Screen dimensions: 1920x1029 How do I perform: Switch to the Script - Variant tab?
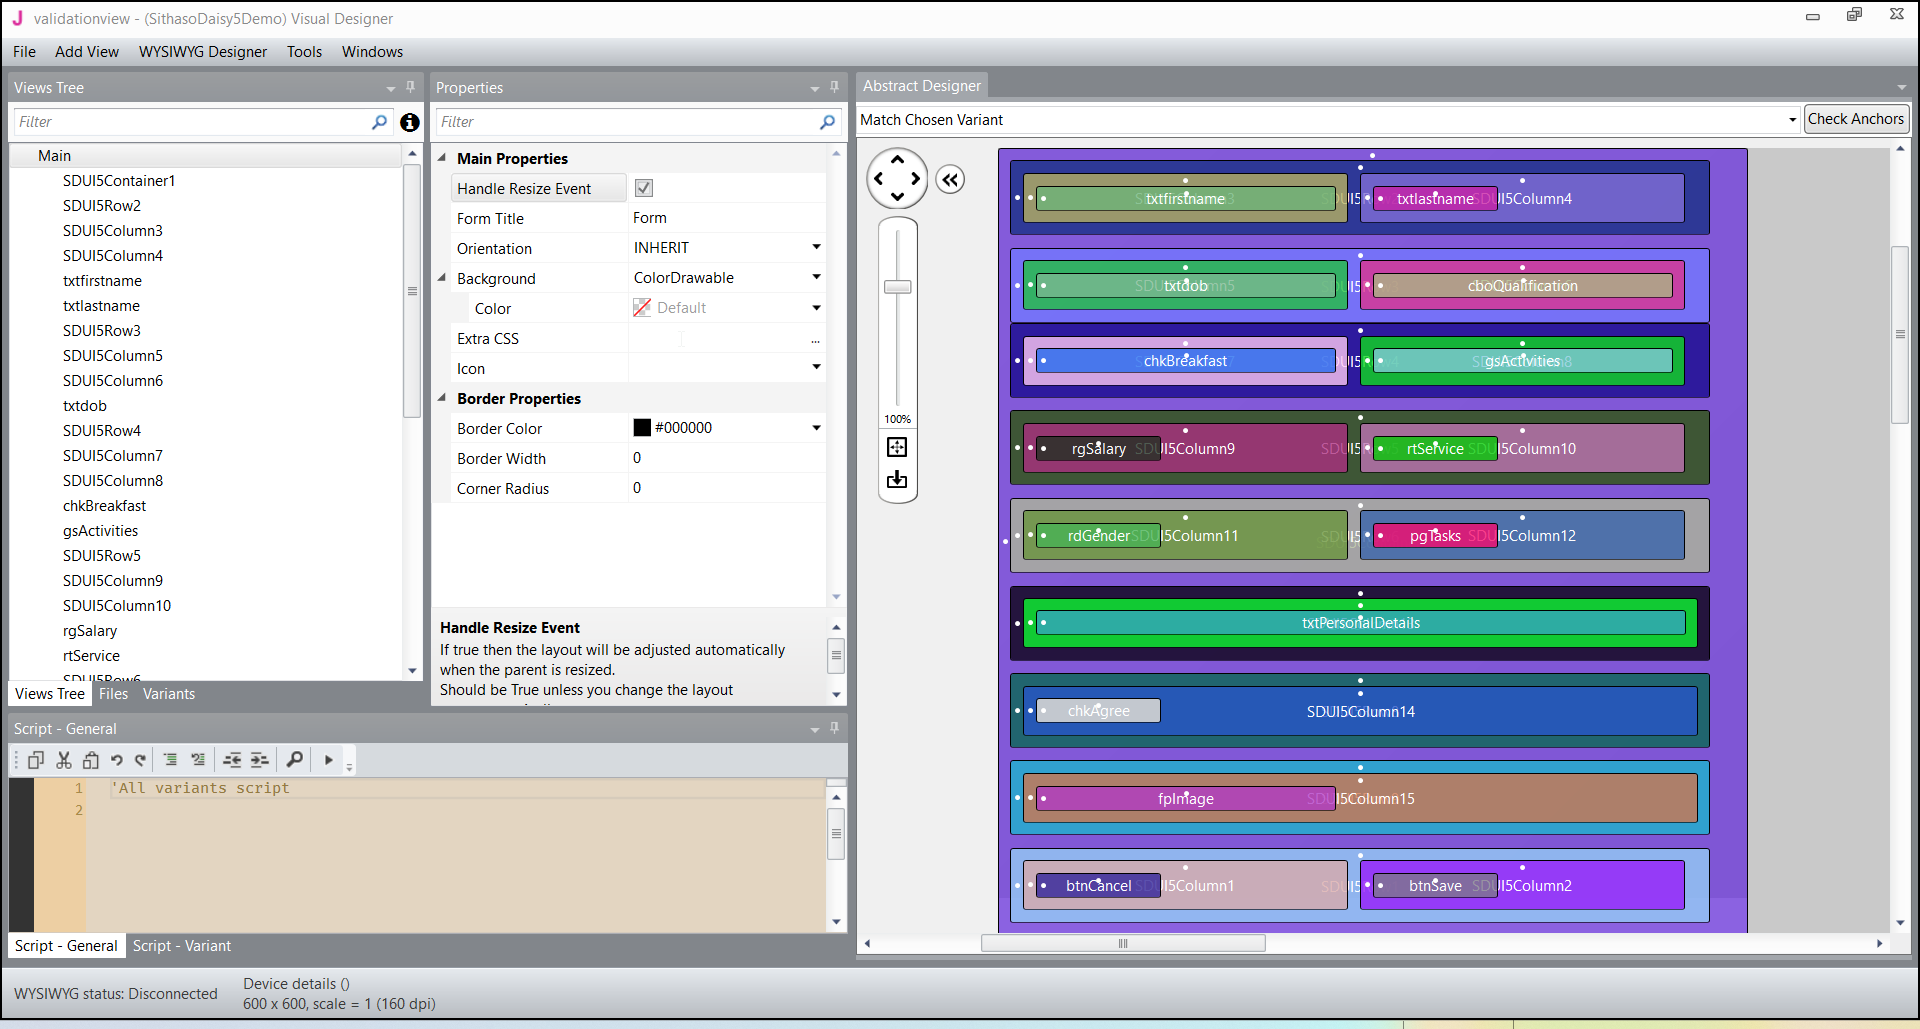tap(182, 946)
